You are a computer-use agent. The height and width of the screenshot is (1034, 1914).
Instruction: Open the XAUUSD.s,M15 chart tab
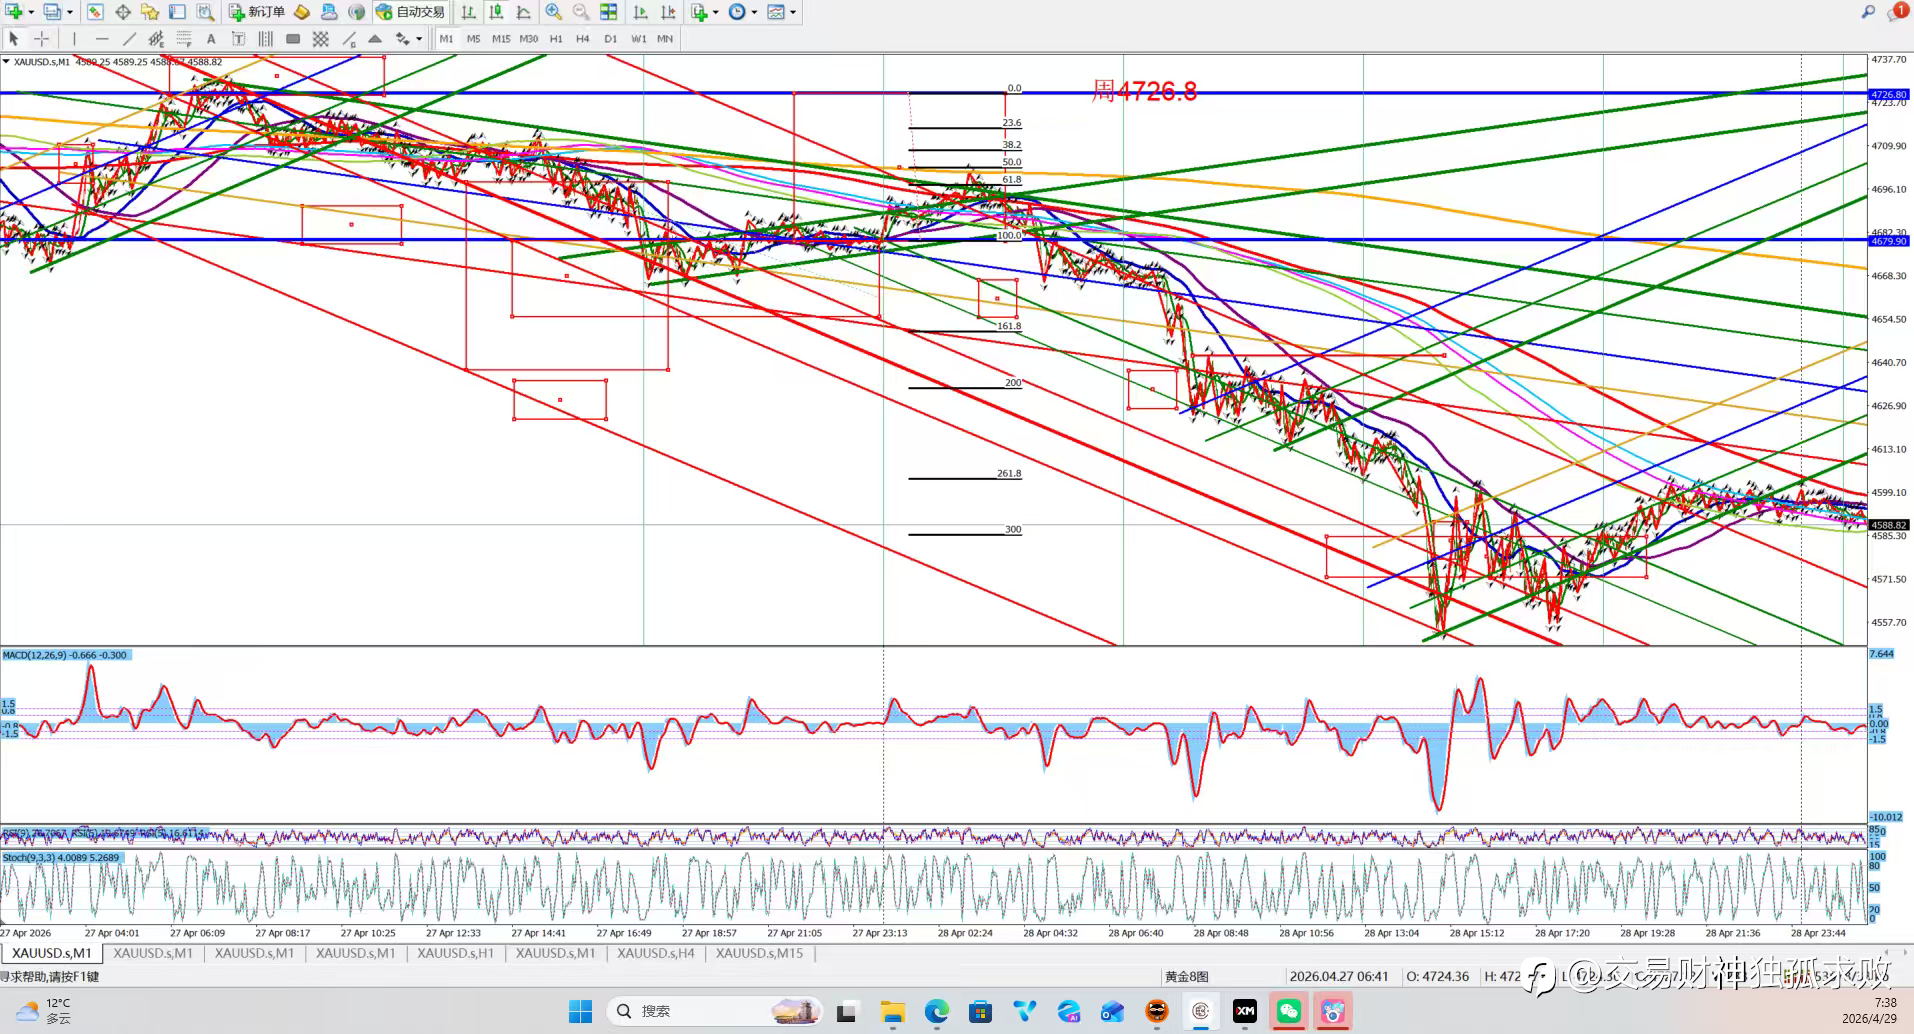[759, 953]
